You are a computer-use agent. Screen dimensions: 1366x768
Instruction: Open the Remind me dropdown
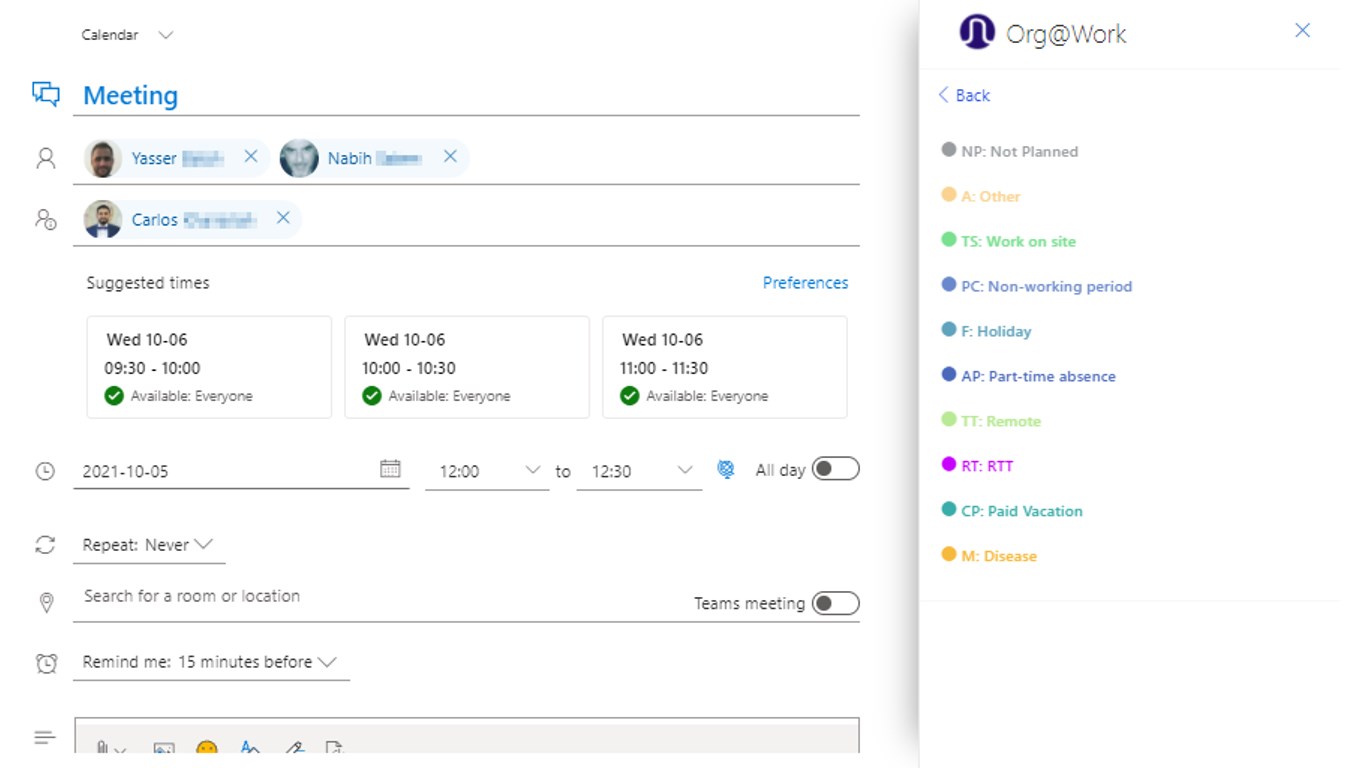pyautogui.click(x=210, y=662)
